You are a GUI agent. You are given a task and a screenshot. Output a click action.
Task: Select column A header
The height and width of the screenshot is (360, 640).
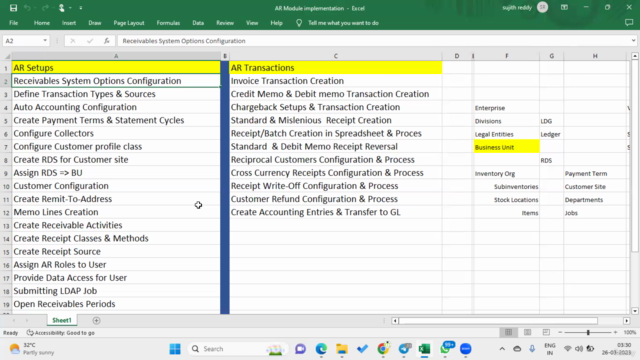coord(116,56)
